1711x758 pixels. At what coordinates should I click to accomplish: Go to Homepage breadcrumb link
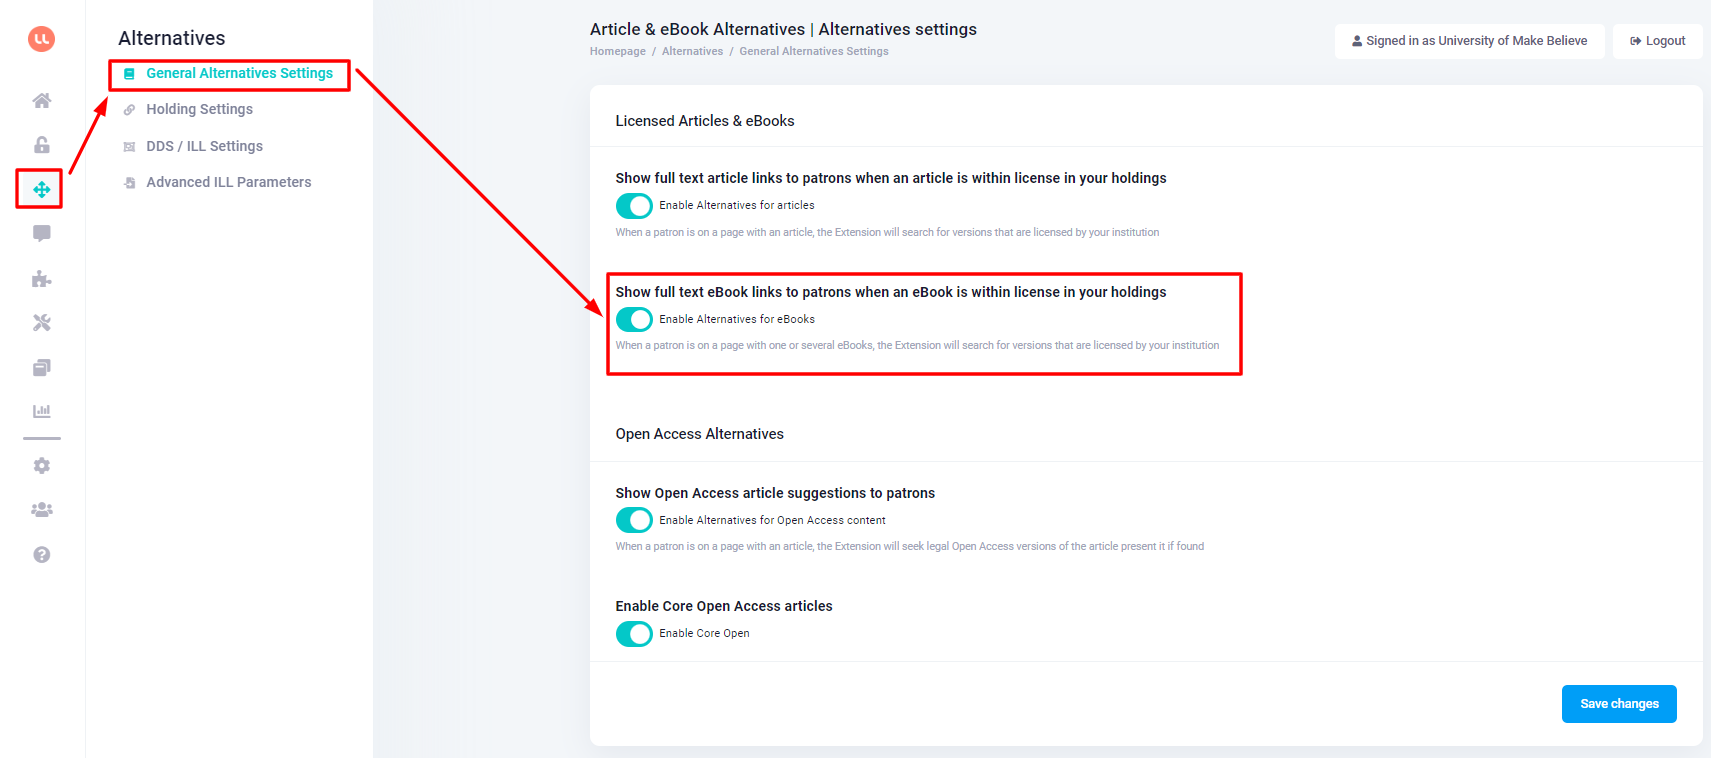point(618,51)
